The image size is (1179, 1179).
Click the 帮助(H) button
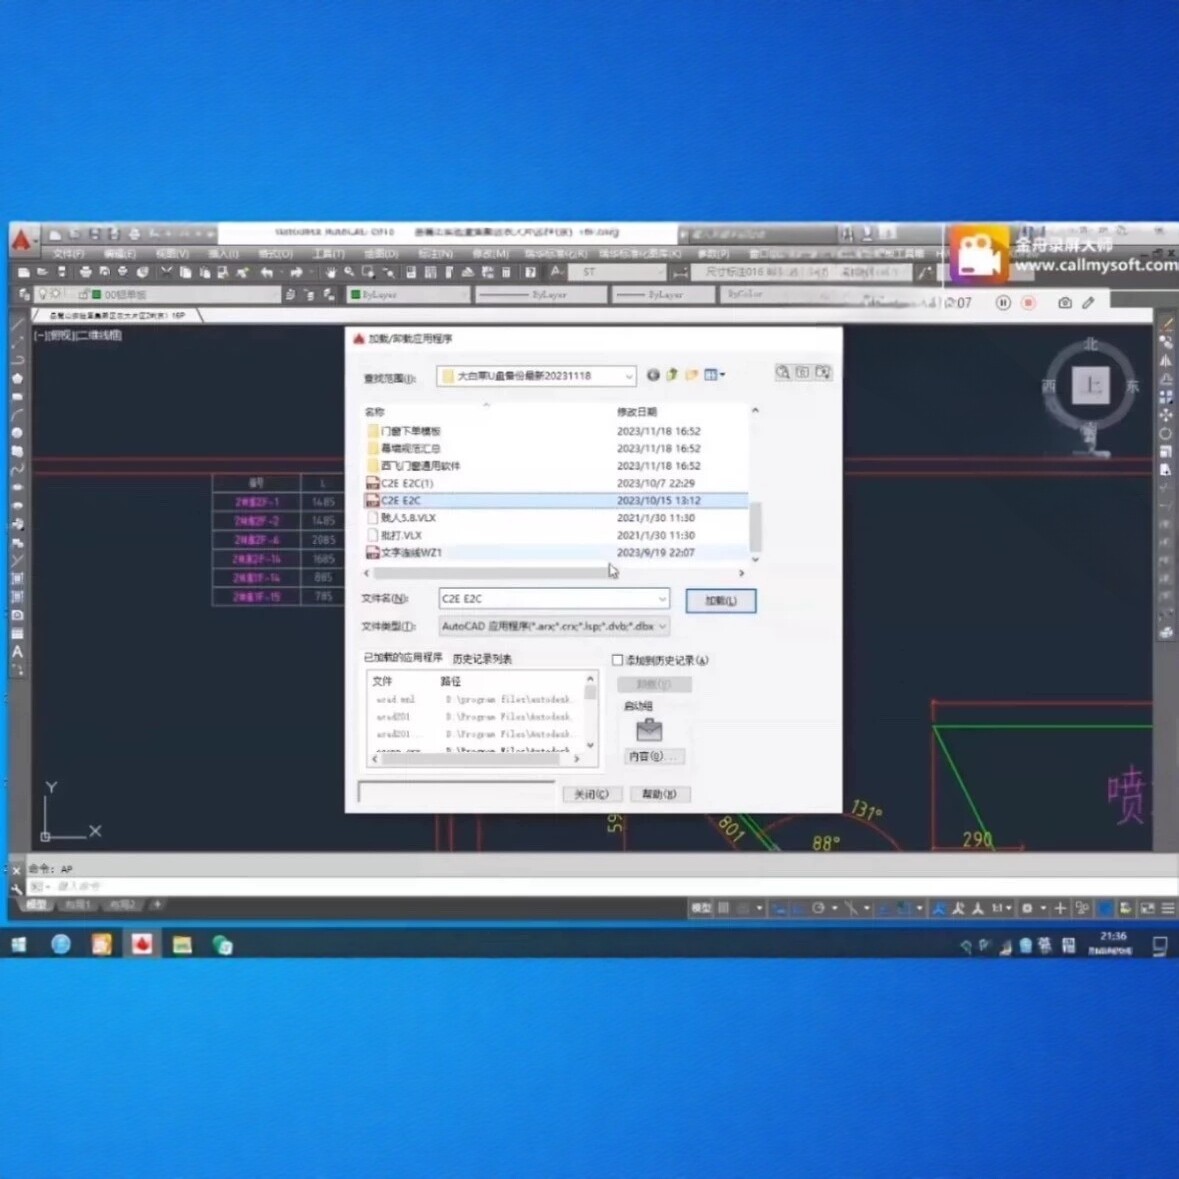[x=659, y=794]
